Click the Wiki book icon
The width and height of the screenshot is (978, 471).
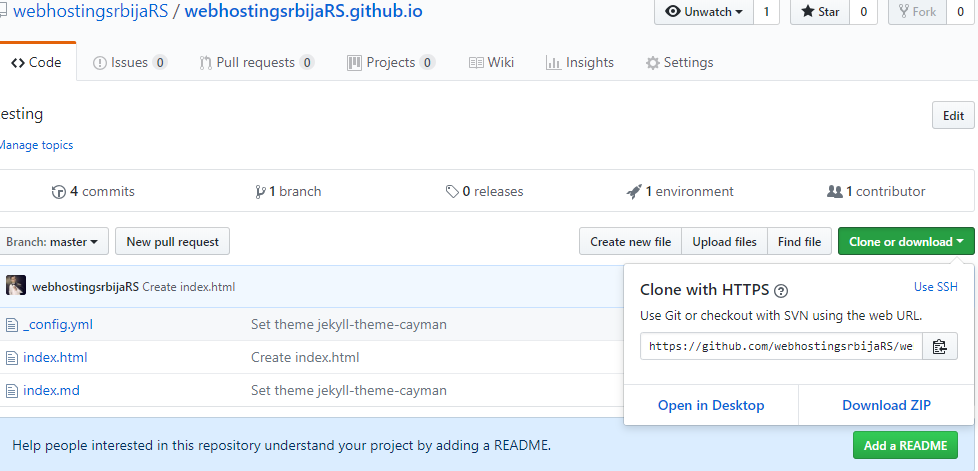(x=476, y=62)
